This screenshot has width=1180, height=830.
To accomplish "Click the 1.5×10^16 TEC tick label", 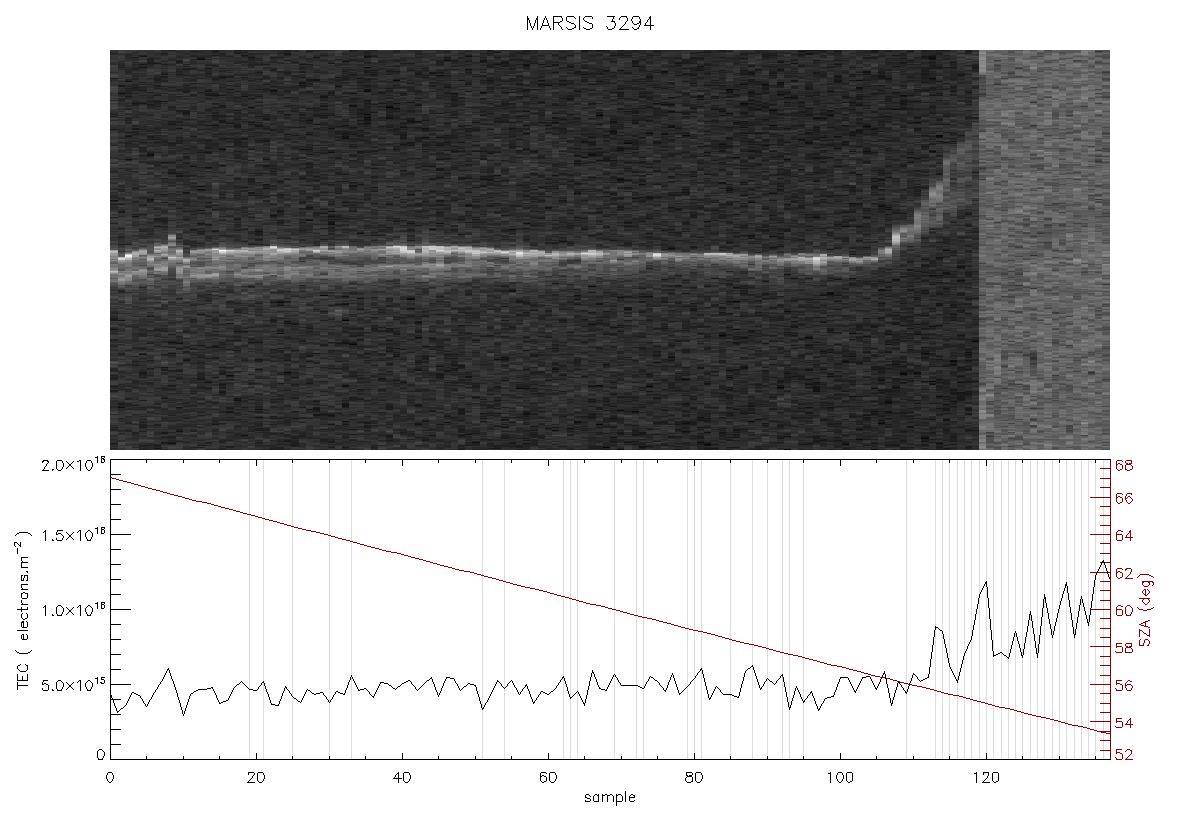I will tap(73, 535).
